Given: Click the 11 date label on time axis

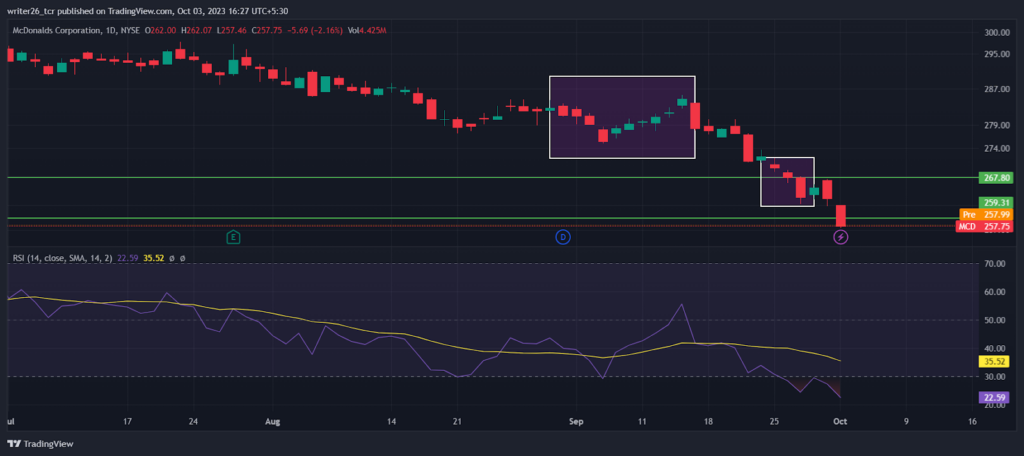Looking at the screenshot, I should (x=643, y=421).
